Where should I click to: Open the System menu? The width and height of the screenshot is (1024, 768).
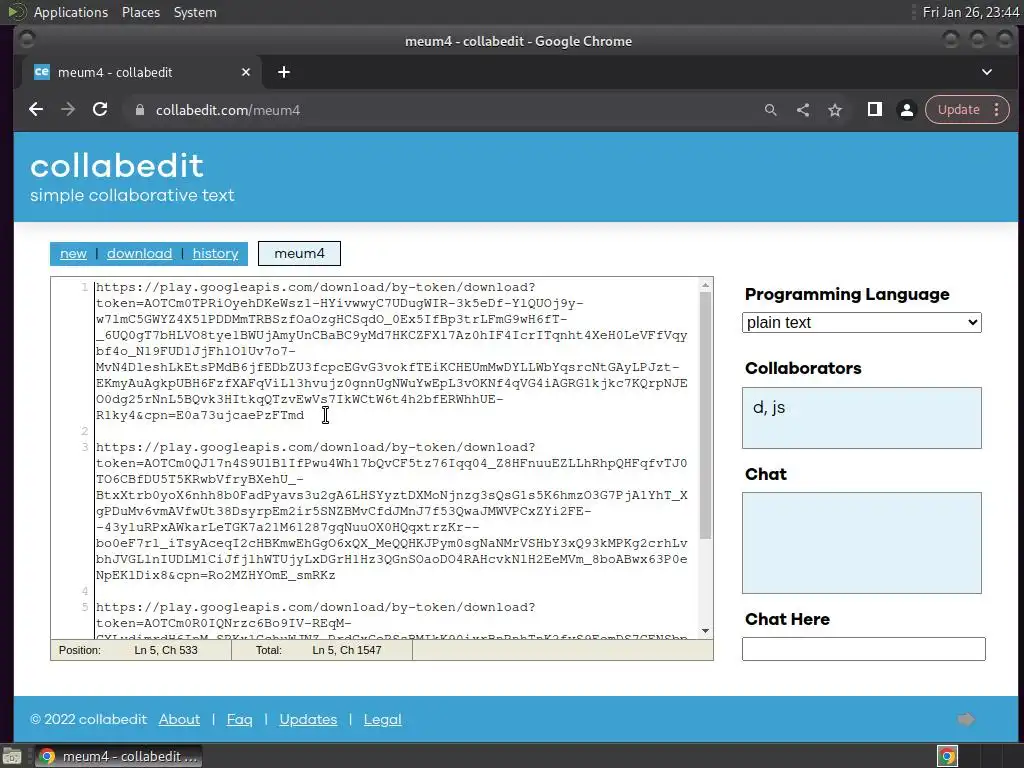click(195, 12)
